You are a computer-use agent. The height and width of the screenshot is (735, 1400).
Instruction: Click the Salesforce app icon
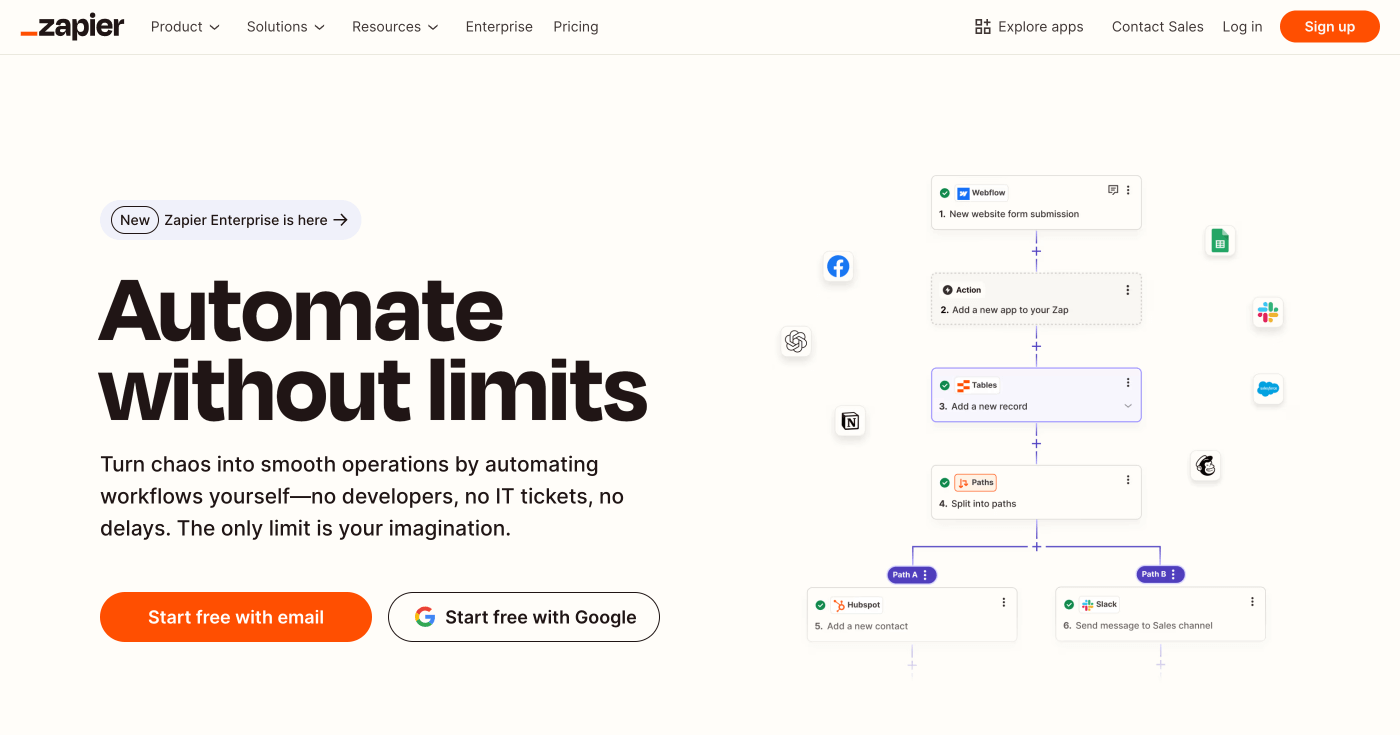pos(1268,389)
